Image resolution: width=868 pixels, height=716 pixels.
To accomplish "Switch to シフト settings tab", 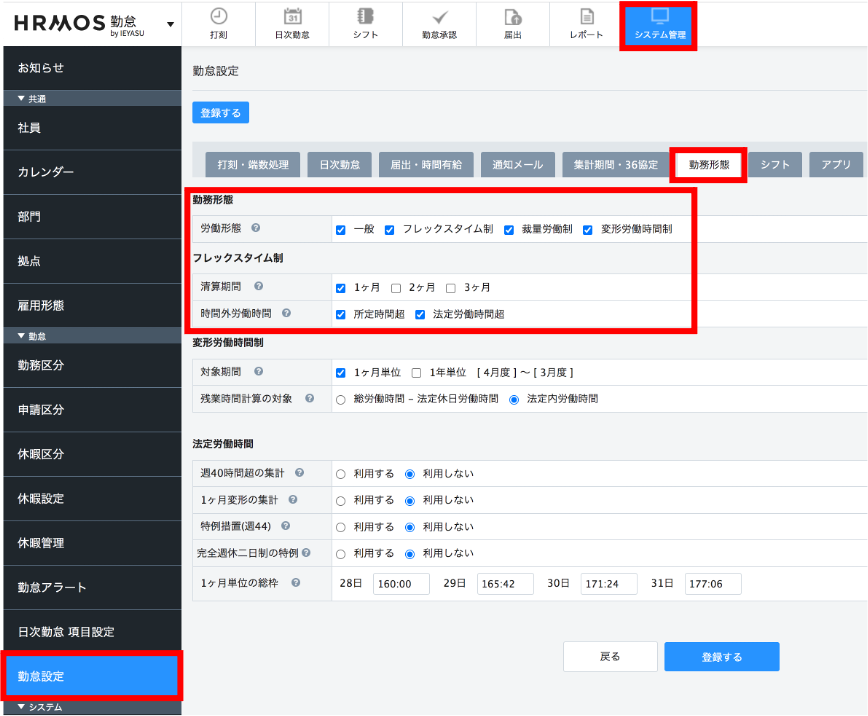I will 774,164.
